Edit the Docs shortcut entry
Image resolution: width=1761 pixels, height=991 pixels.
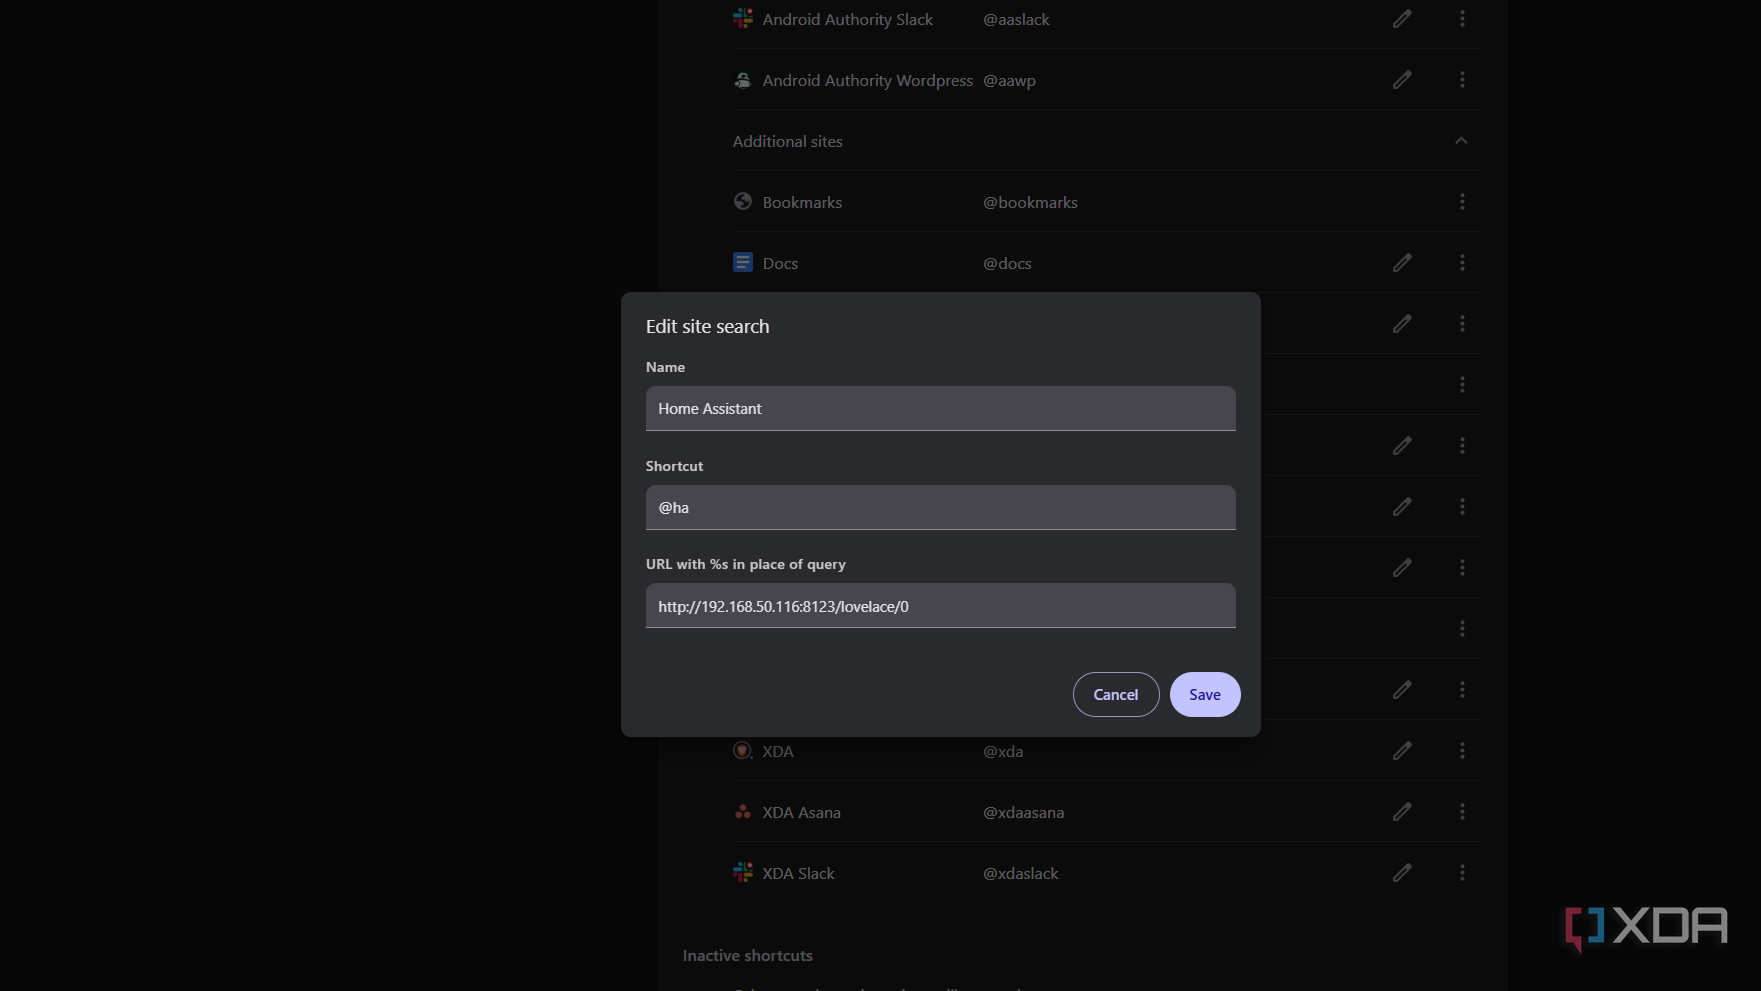[1401, 262]
